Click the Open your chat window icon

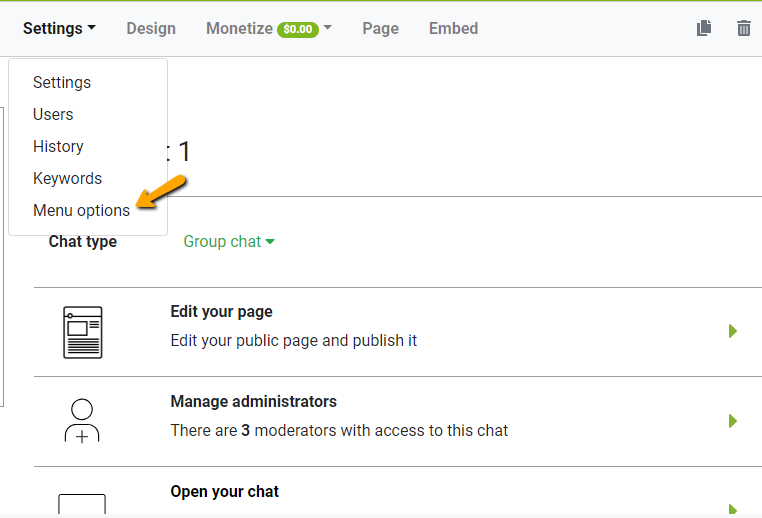tap(82, 504)
